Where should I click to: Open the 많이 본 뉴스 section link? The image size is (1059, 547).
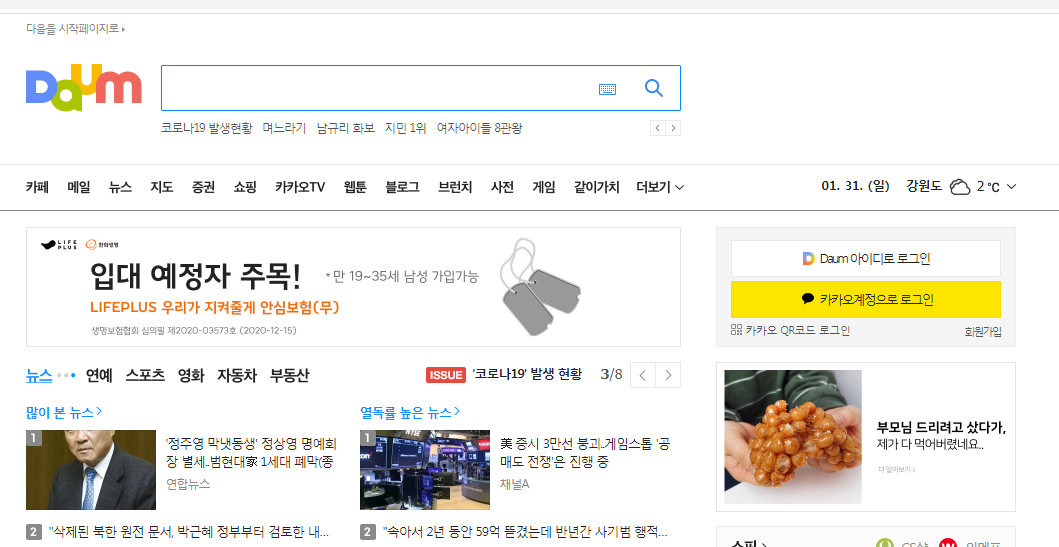pos(64,412)
